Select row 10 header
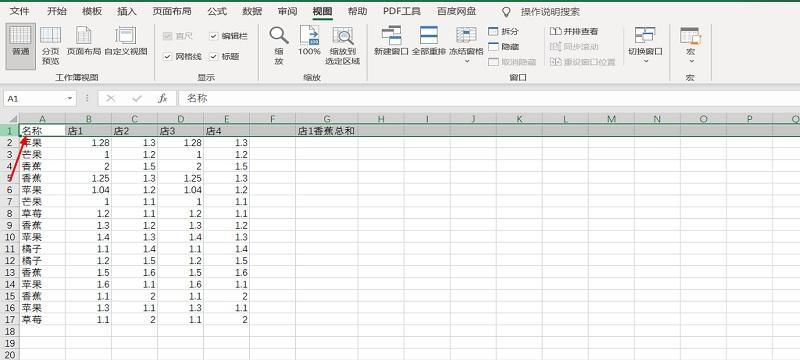The width and height of the screenshot is (800, 360). pos(11,237)
